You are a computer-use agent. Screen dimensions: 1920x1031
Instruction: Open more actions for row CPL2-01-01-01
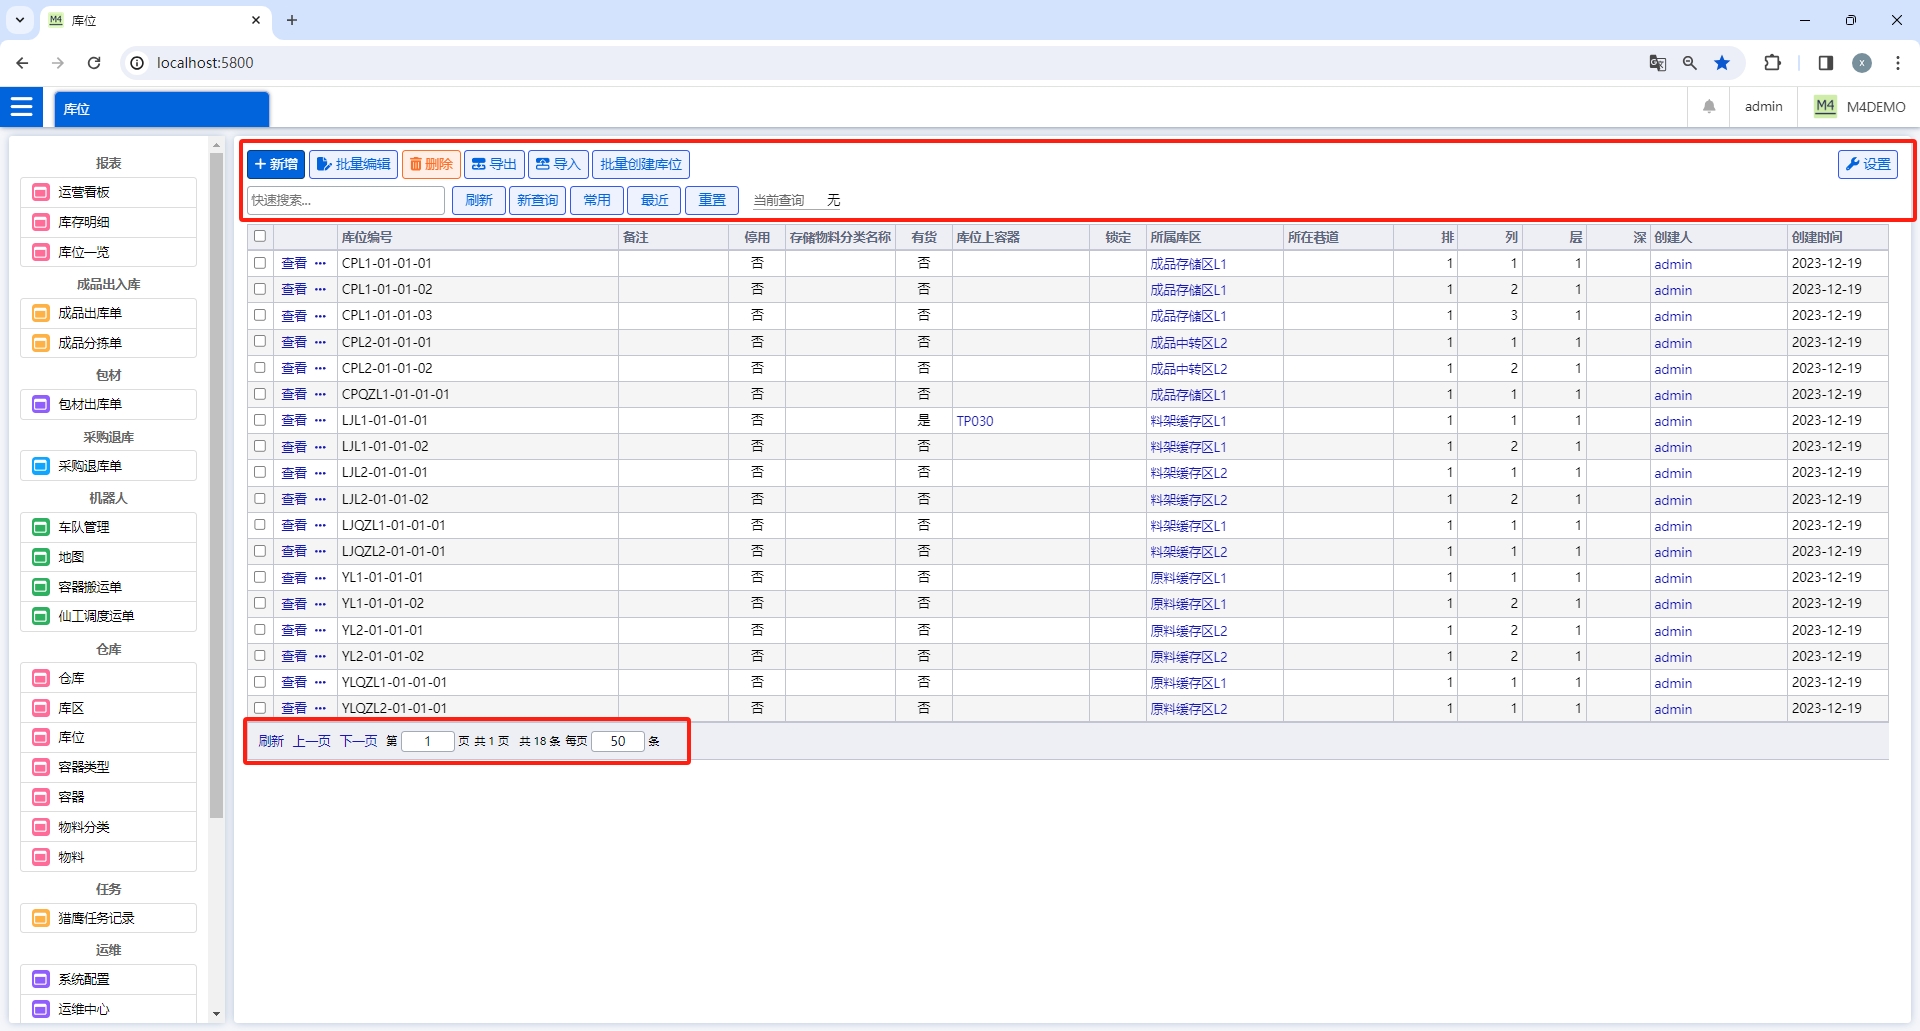coord(320,342)
